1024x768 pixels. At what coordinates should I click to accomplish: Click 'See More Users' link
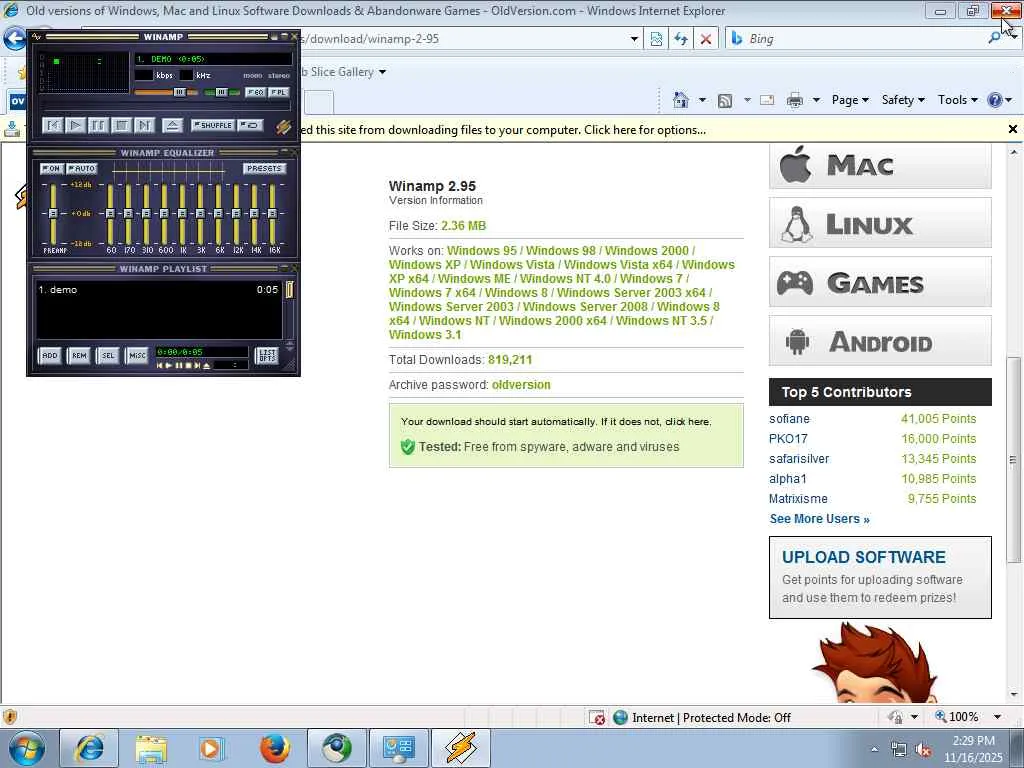(820, 519)
